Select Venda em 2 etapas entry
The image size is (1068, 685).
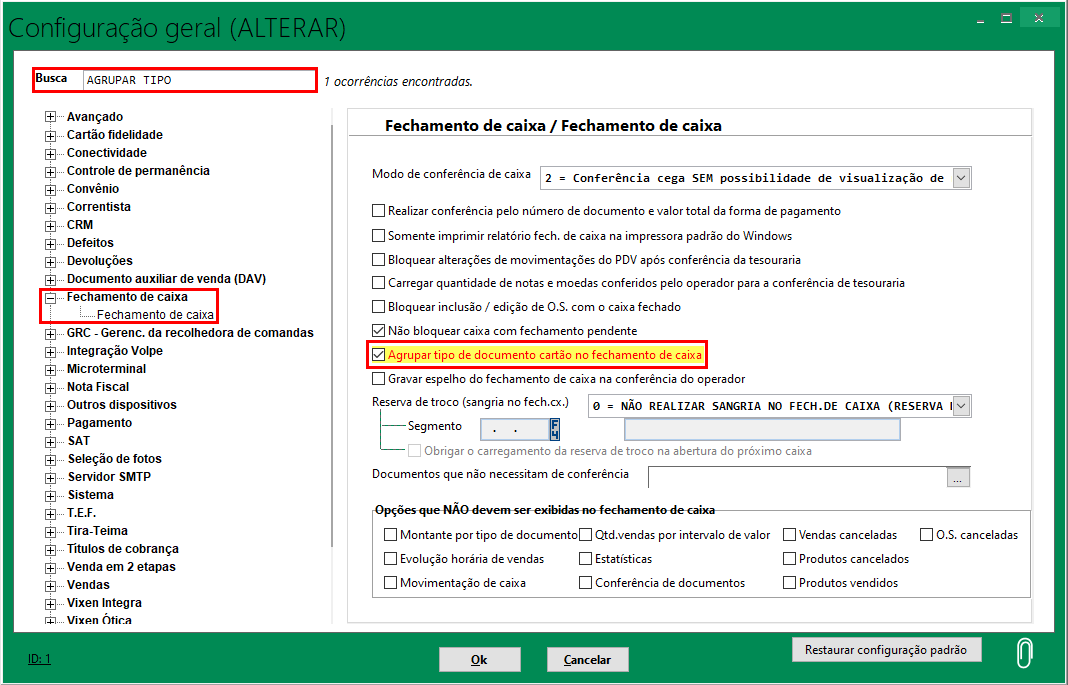121,567
